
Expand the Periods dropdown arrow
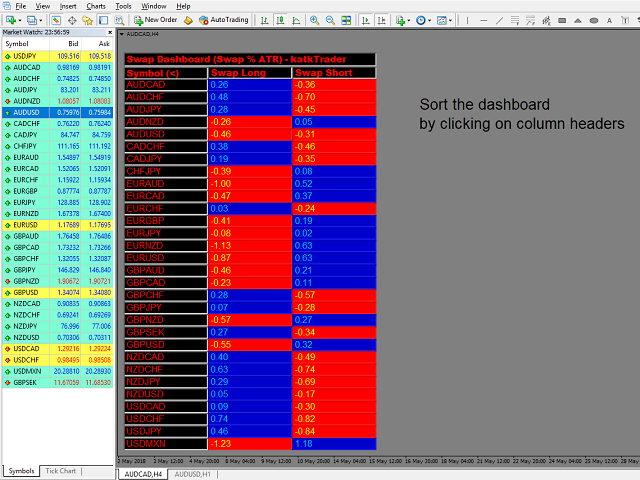[x=429, y=20]
